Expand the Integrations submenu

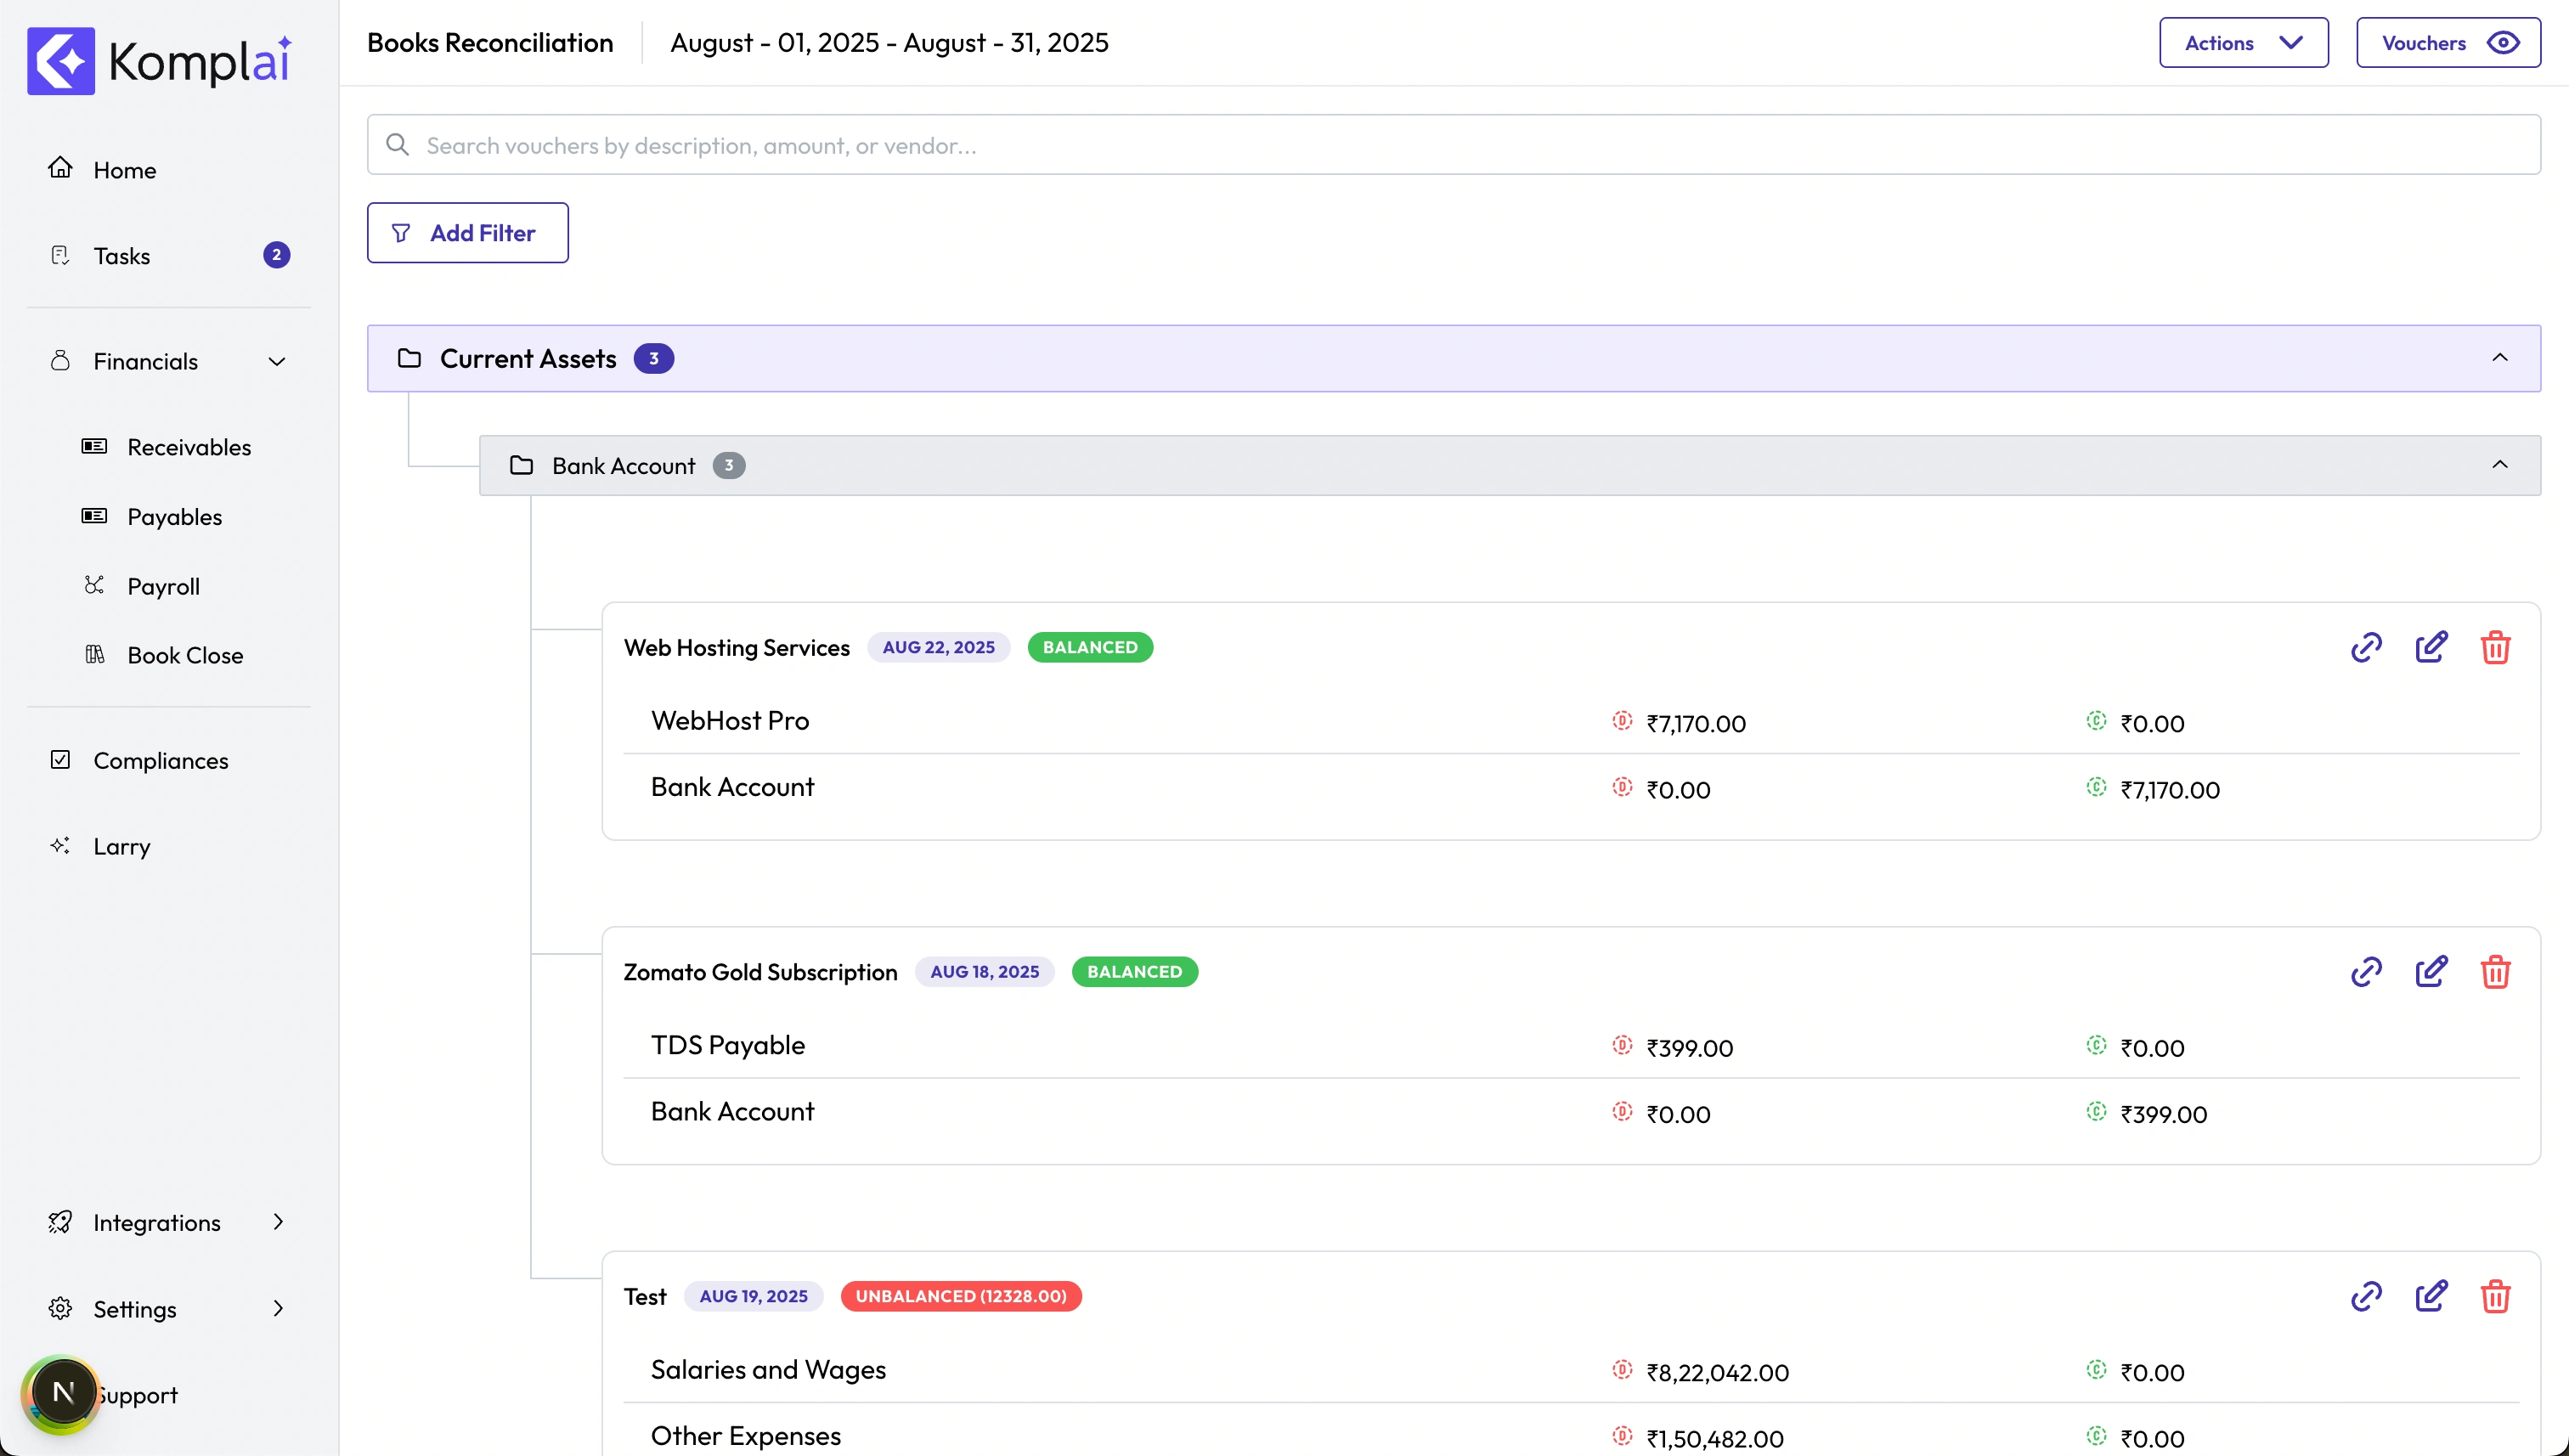[277, 1222]
